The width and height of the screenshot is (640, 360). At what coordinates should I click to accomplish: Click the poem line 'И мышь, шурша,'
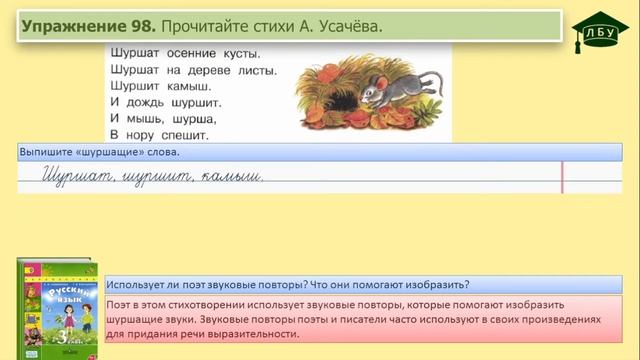[x=163, y=119]
